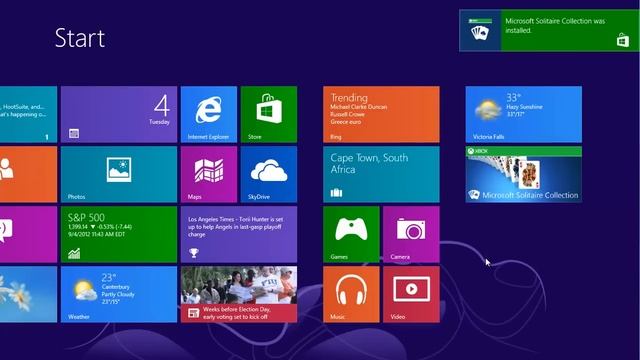Launch Microsoft Solitaire Collection tile

524,174
